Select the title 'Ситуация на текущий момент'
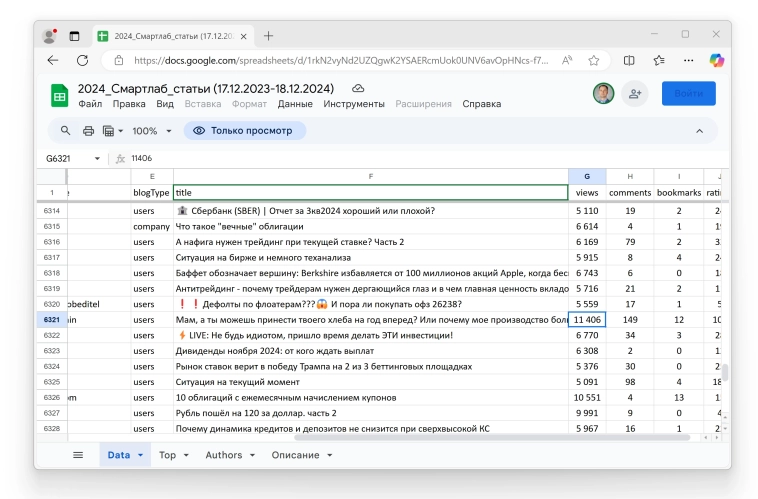This screenshot has width=758, height=499. 371,382
